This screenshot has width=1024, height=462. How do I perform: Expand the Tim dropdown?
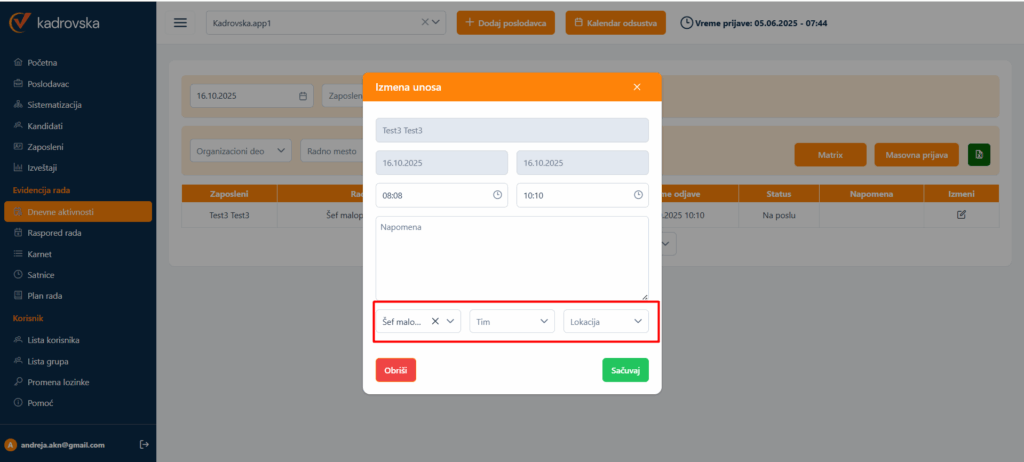544,321
